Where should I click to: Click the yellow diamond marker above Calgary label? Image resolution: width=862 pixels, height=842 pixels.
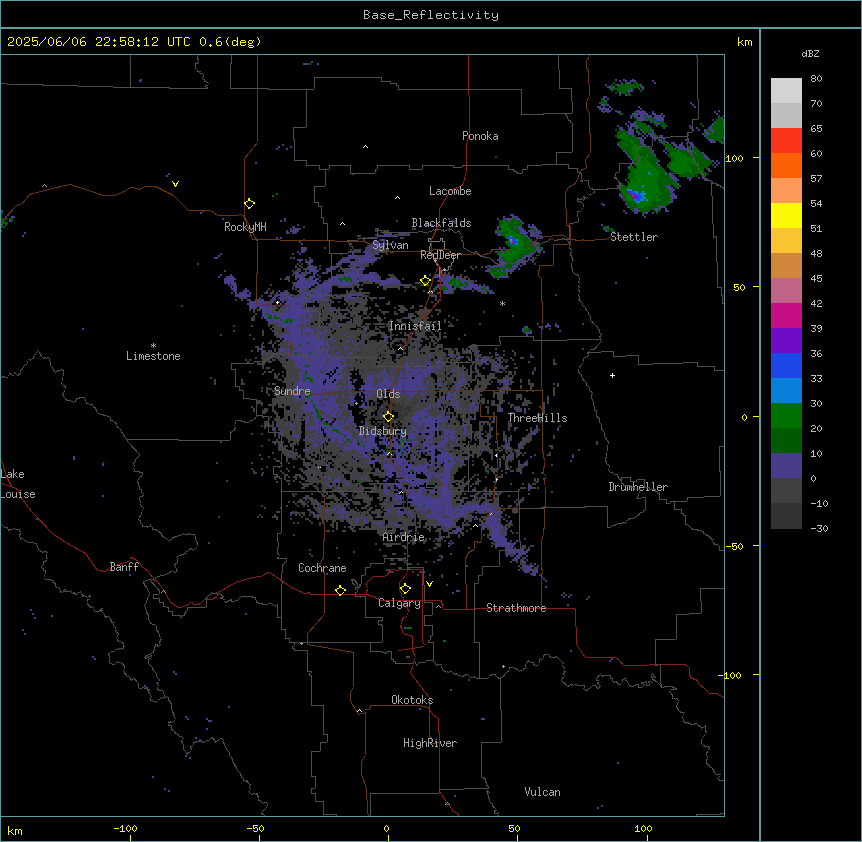click(405, 589)
